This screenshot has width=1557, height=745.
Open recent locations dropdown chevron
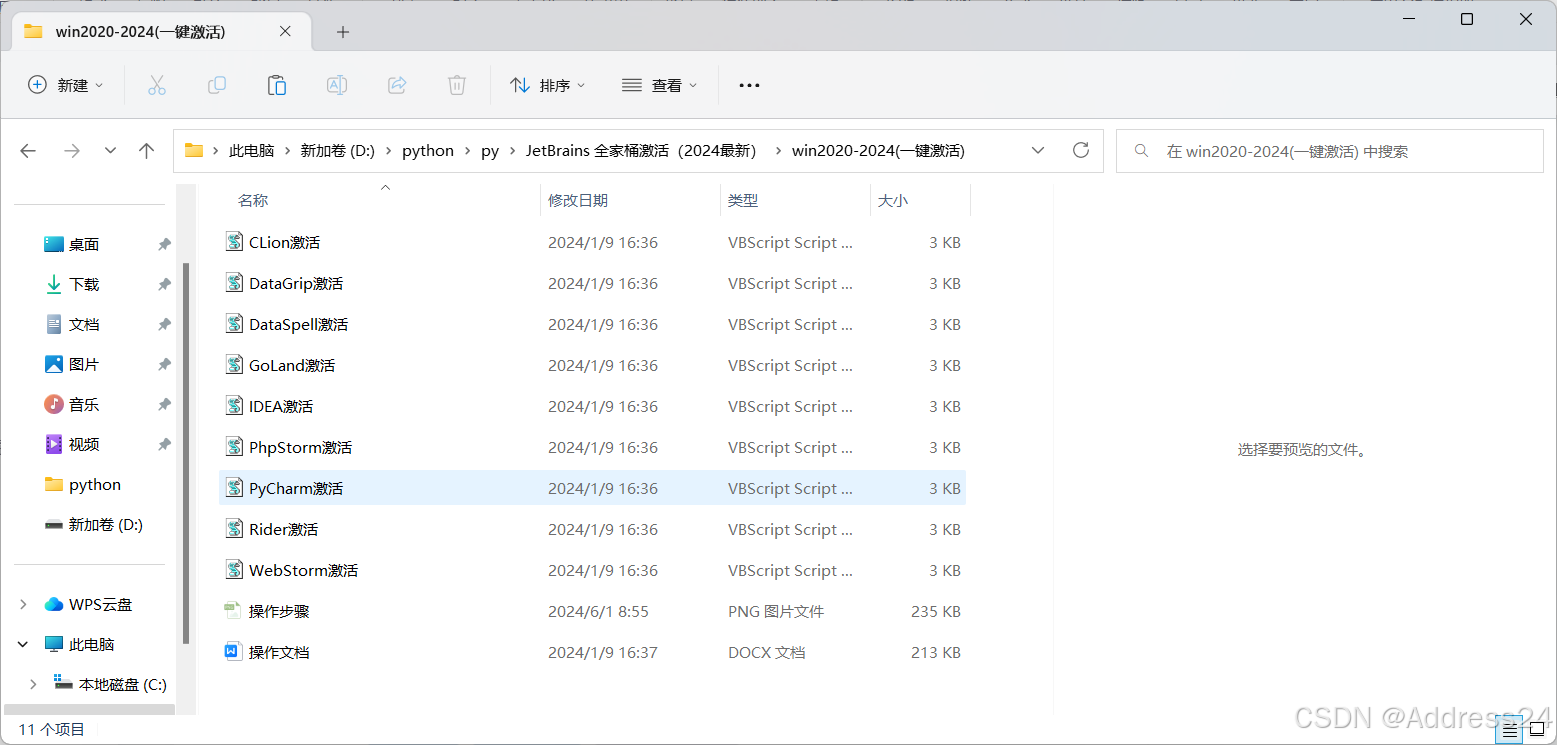click(x=110, y=151)
